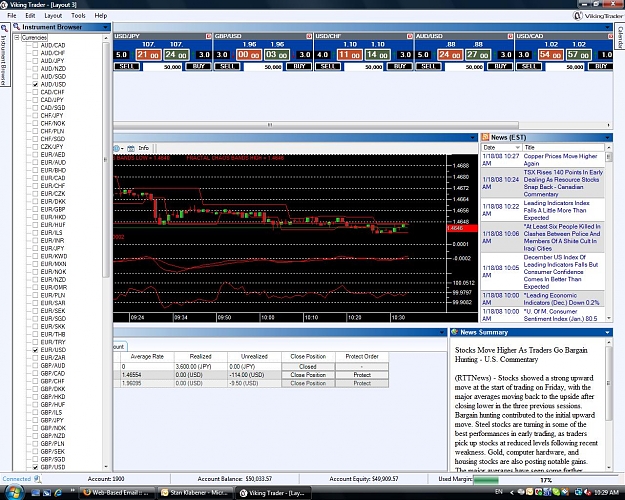Open the Copper Prices Move Higher Again headline

tap(560, 159)
